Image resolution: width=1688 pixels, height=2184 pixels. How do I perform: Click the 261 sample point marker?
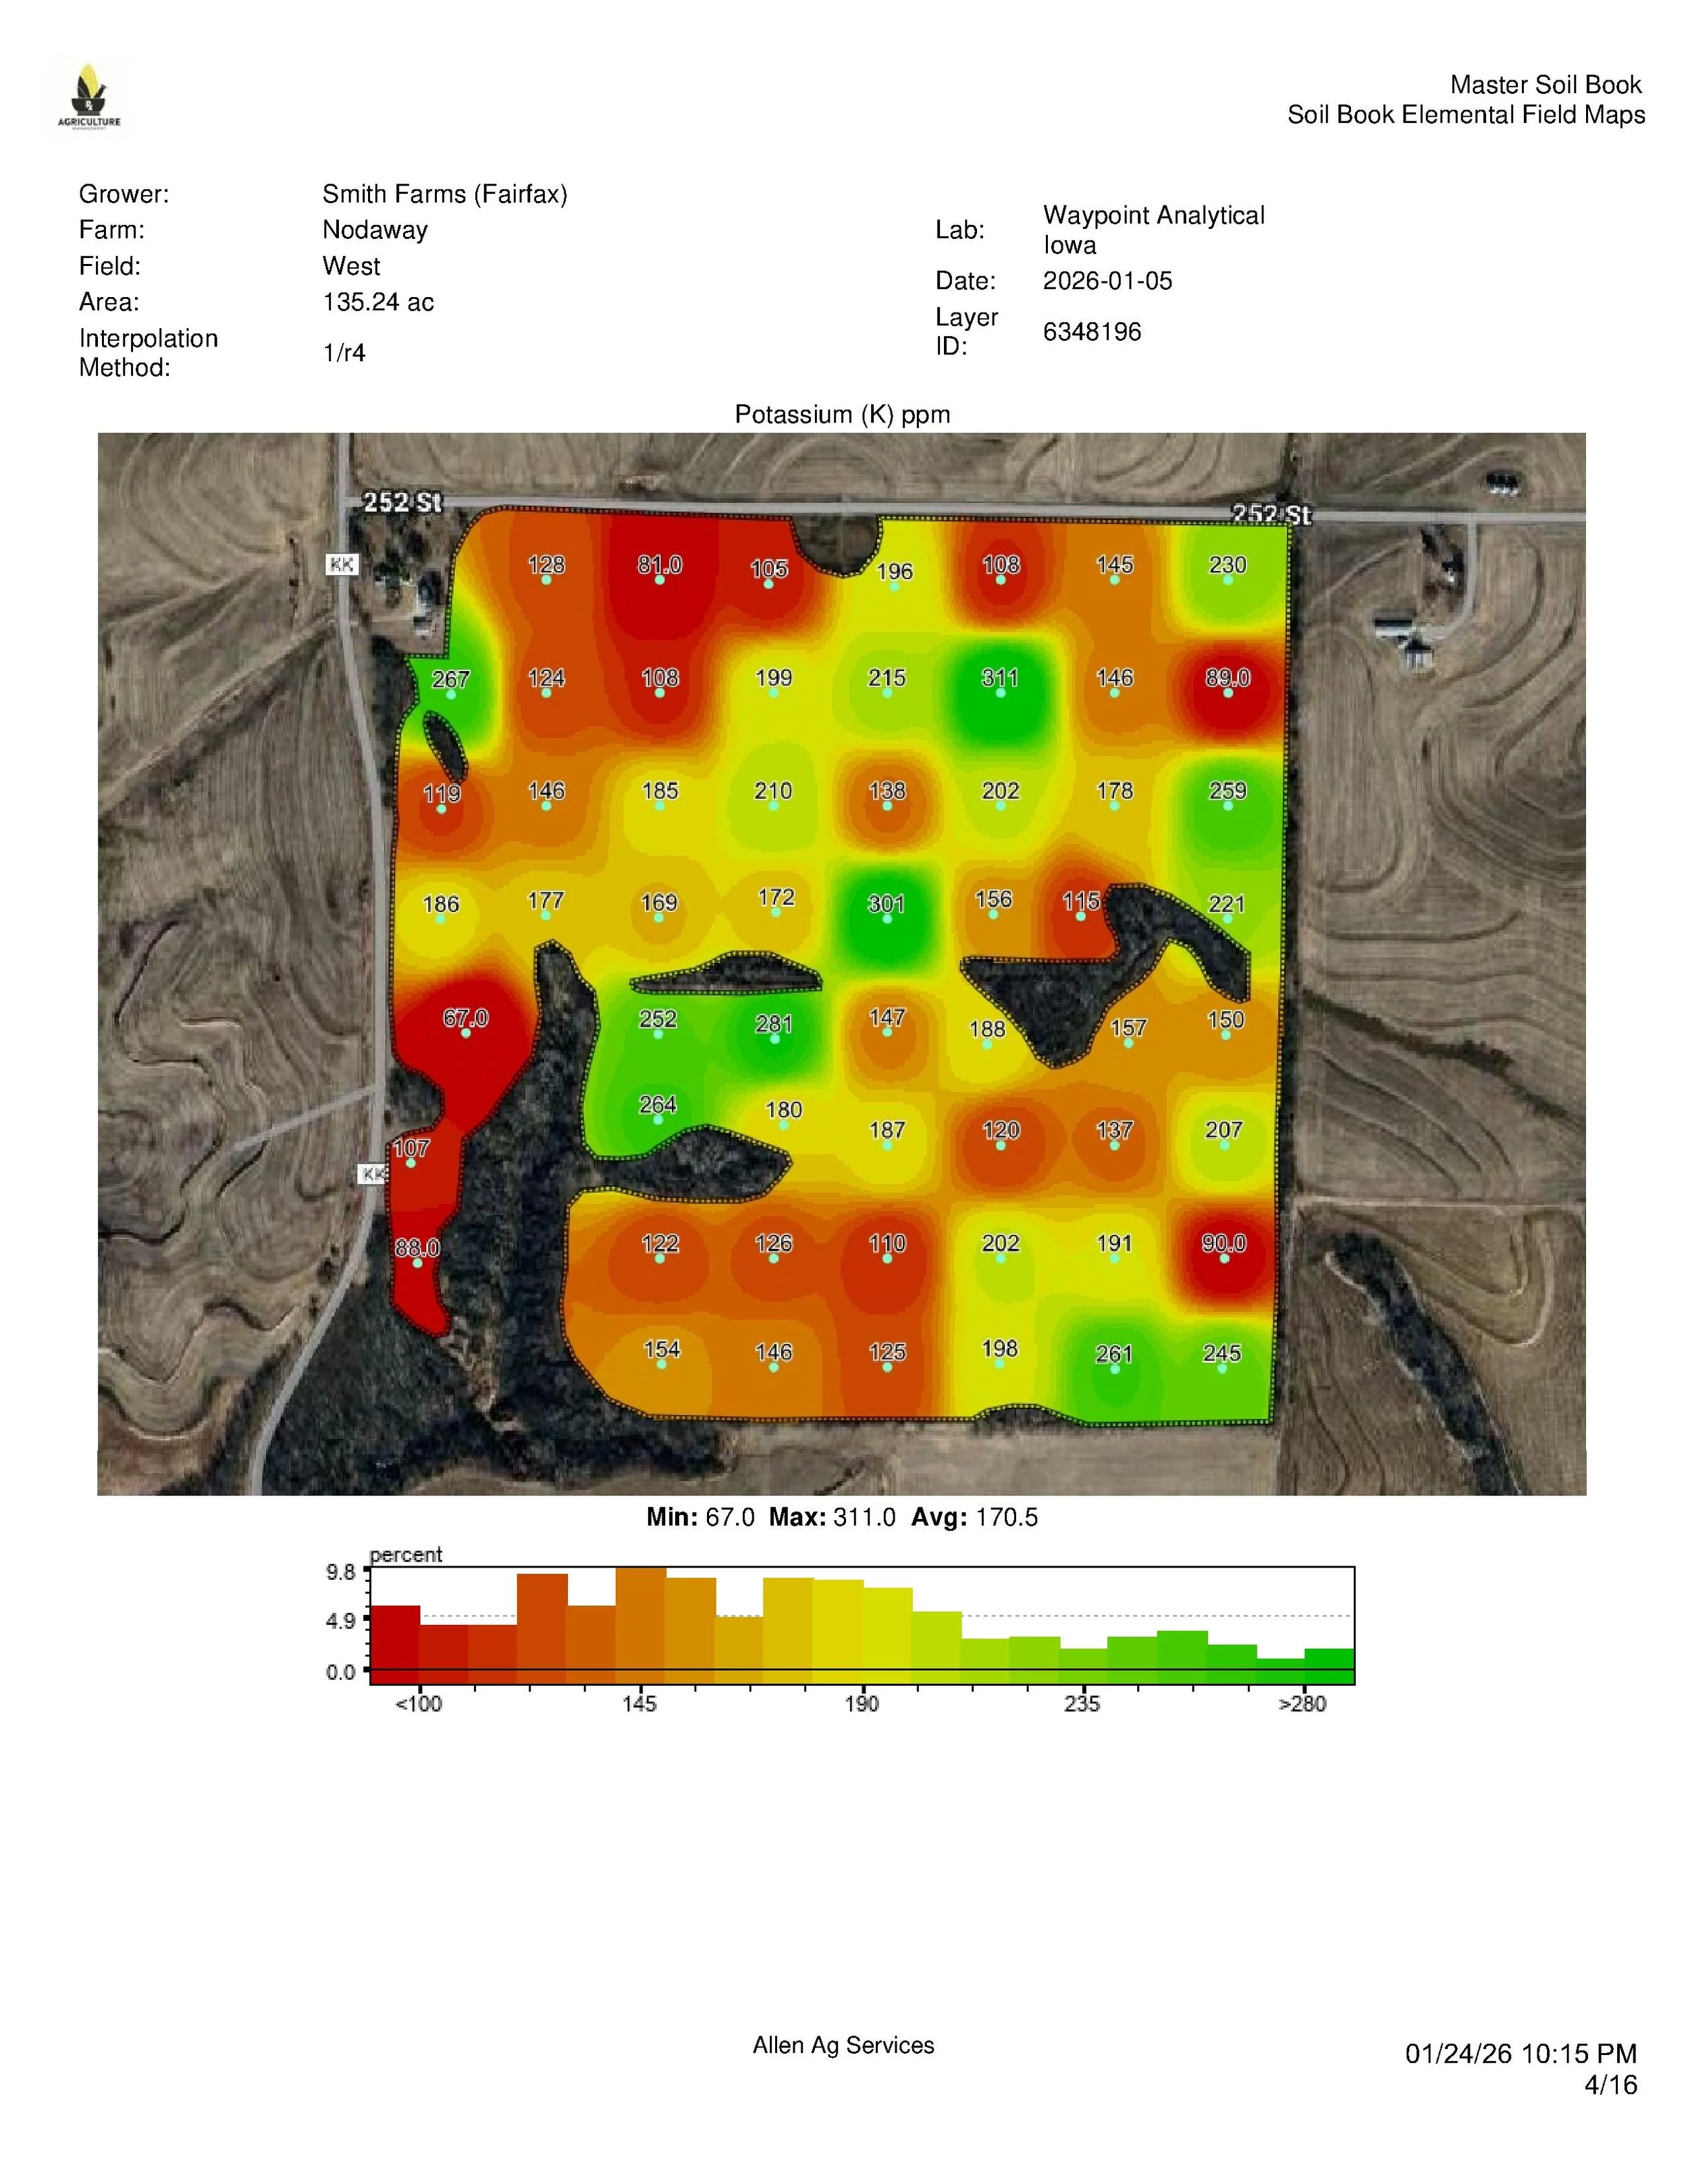tap(1114, 1369)
